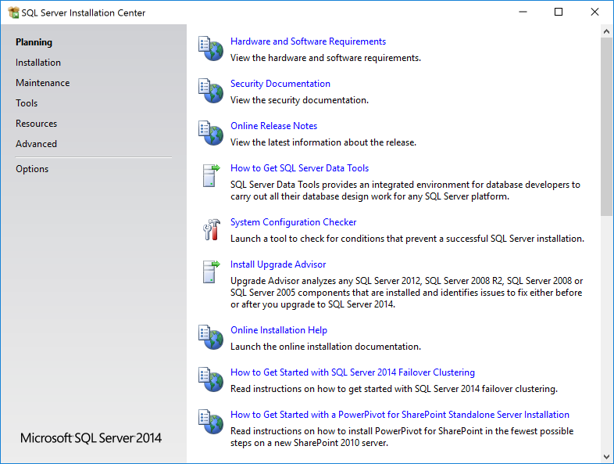Select the Planning category

pyautogui.click(x=34, y=42)
